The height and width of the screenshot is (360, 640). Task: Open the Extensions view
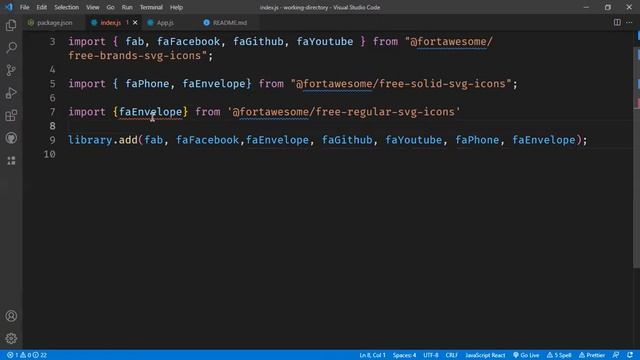[x=11, y=116]
